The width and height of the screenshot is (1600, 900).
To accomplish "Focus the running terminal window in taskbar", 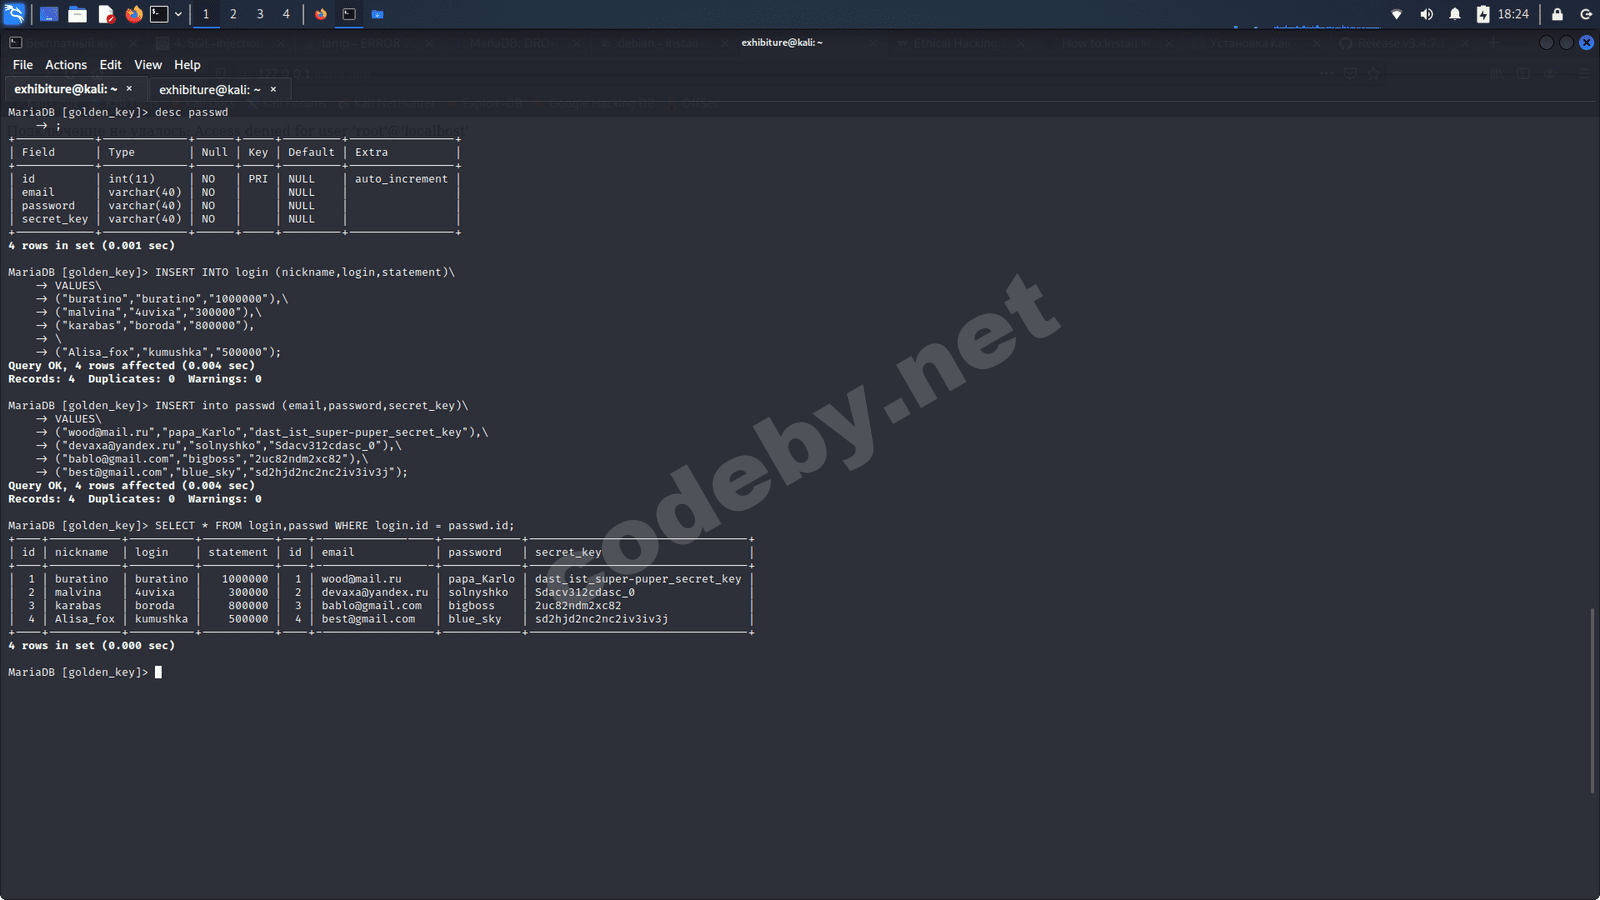I will point(349,14).
